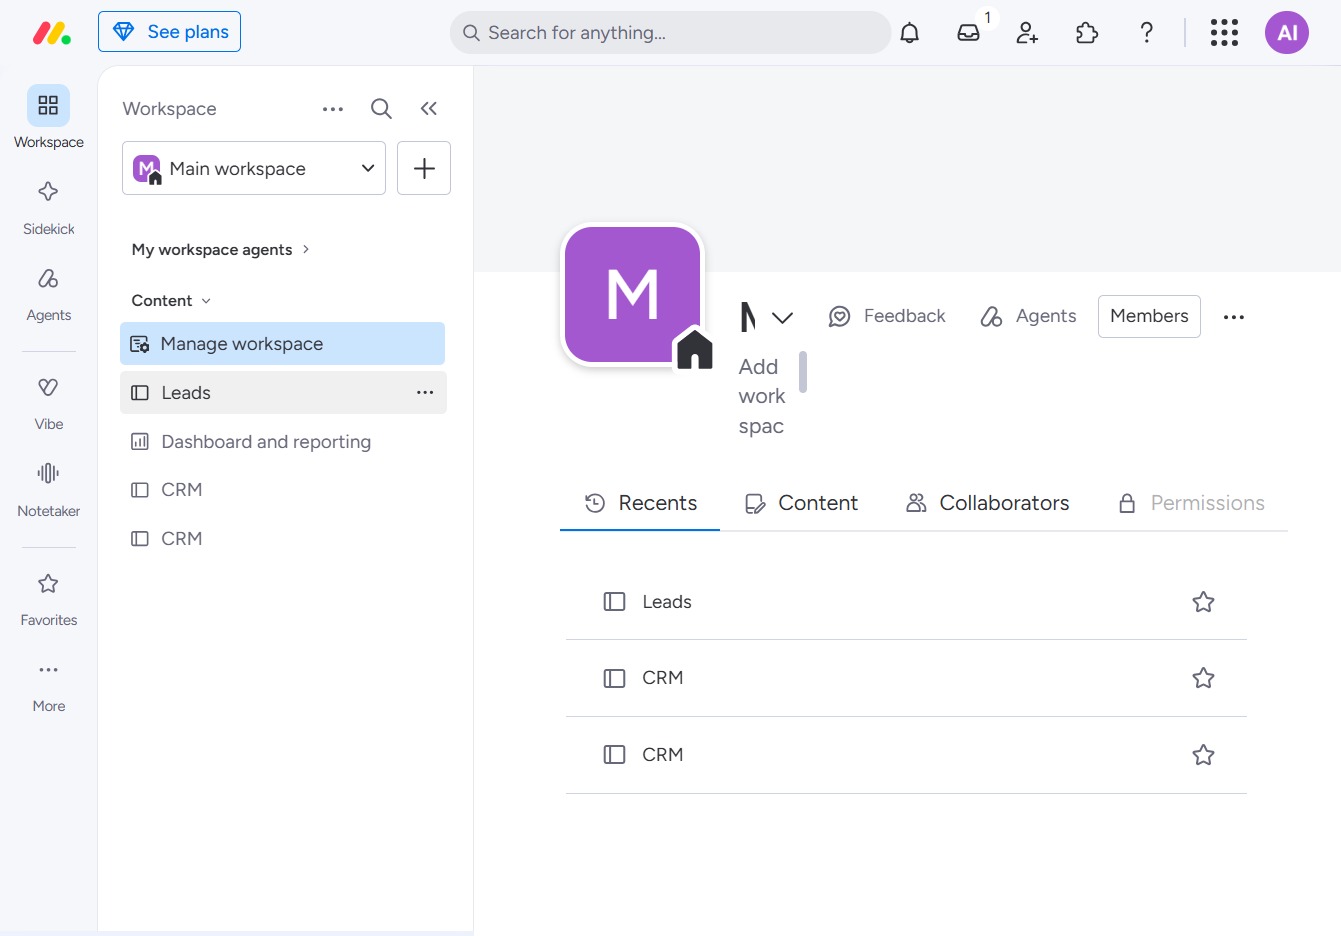Open the Members button
The image size is (1341, 936).
click(1149, 316)
